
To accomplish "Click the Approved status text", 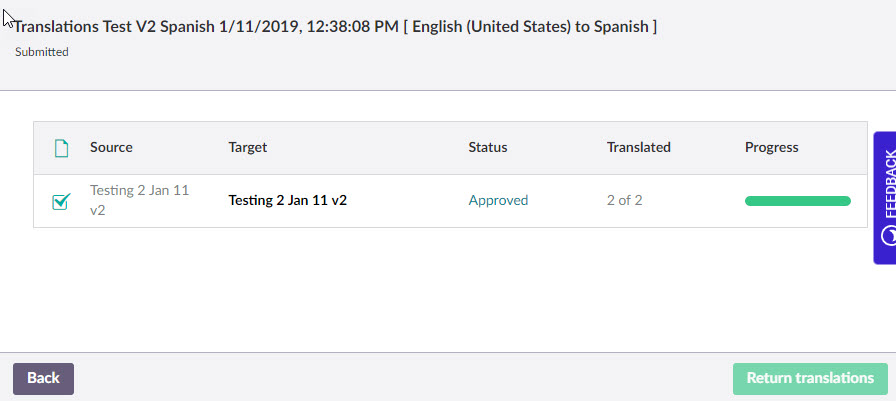I will (498, 200).
